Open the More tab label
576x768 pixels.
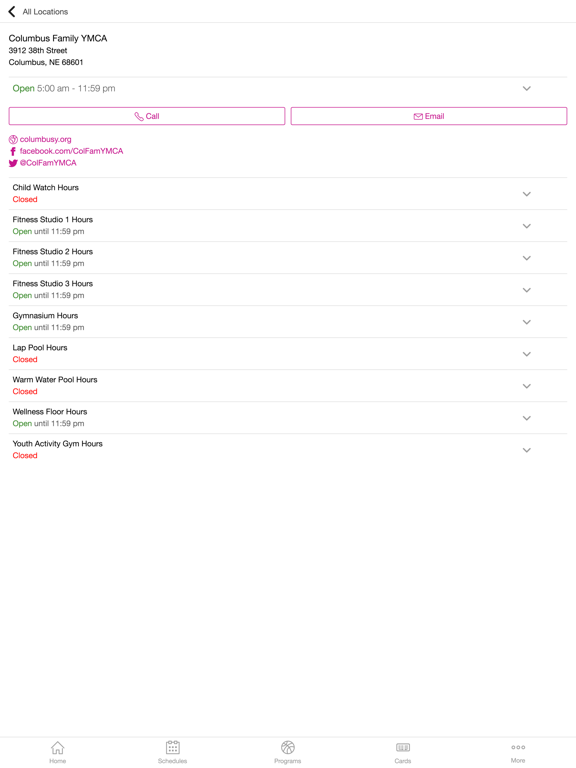click(518, 761)
